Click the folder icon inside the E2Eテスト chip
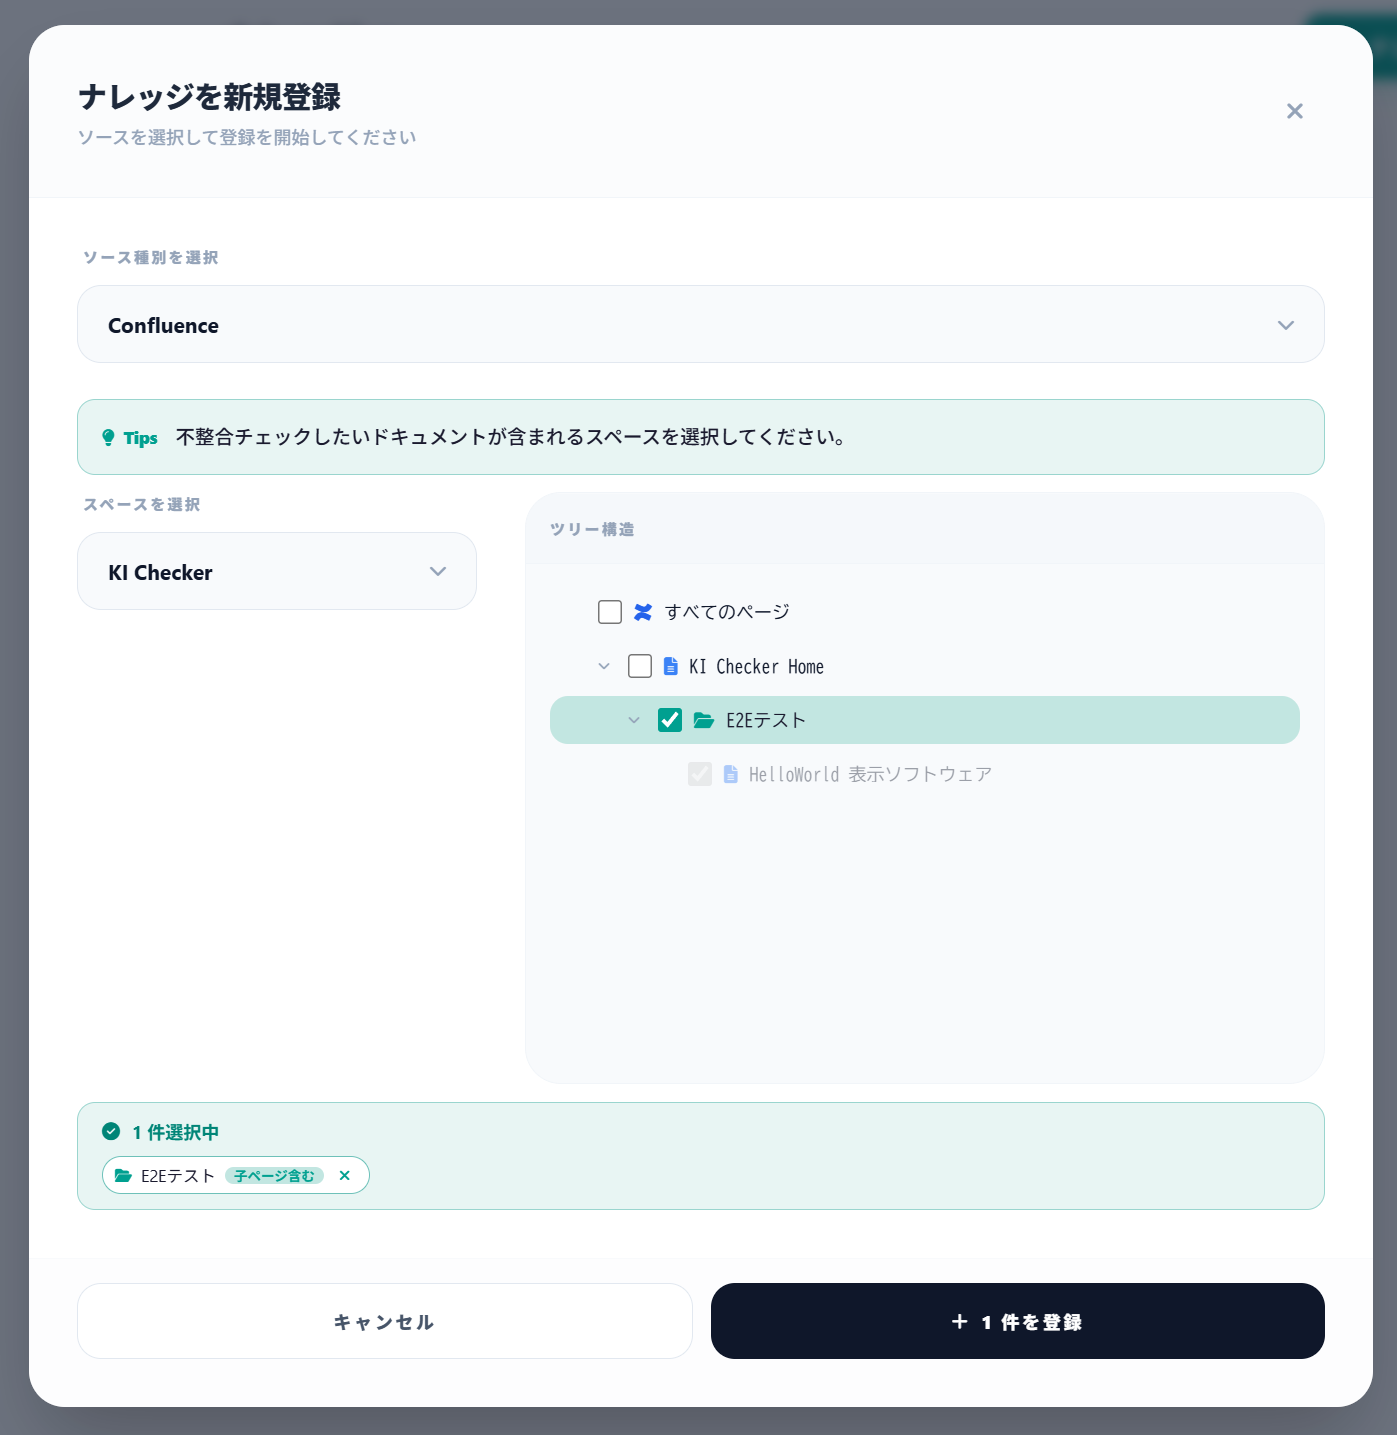 [123, 1175]
